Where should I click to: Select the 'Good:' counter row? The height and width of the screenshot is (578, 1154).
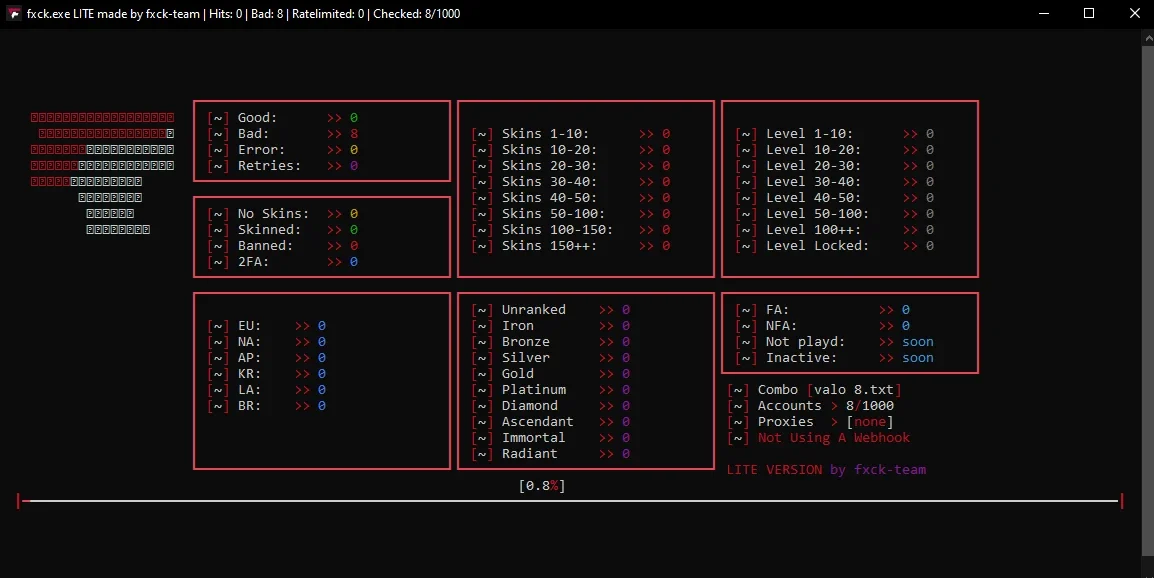(283, 118)
